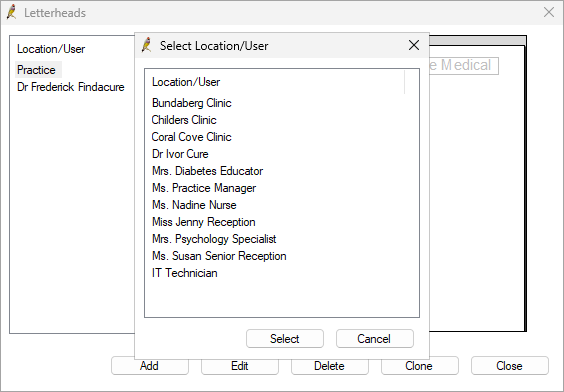This screenshot has height=392, width=564.
Task: Pick Ms. Nadine Nurse
Action: pyautogui.click(x=194, y=205)
